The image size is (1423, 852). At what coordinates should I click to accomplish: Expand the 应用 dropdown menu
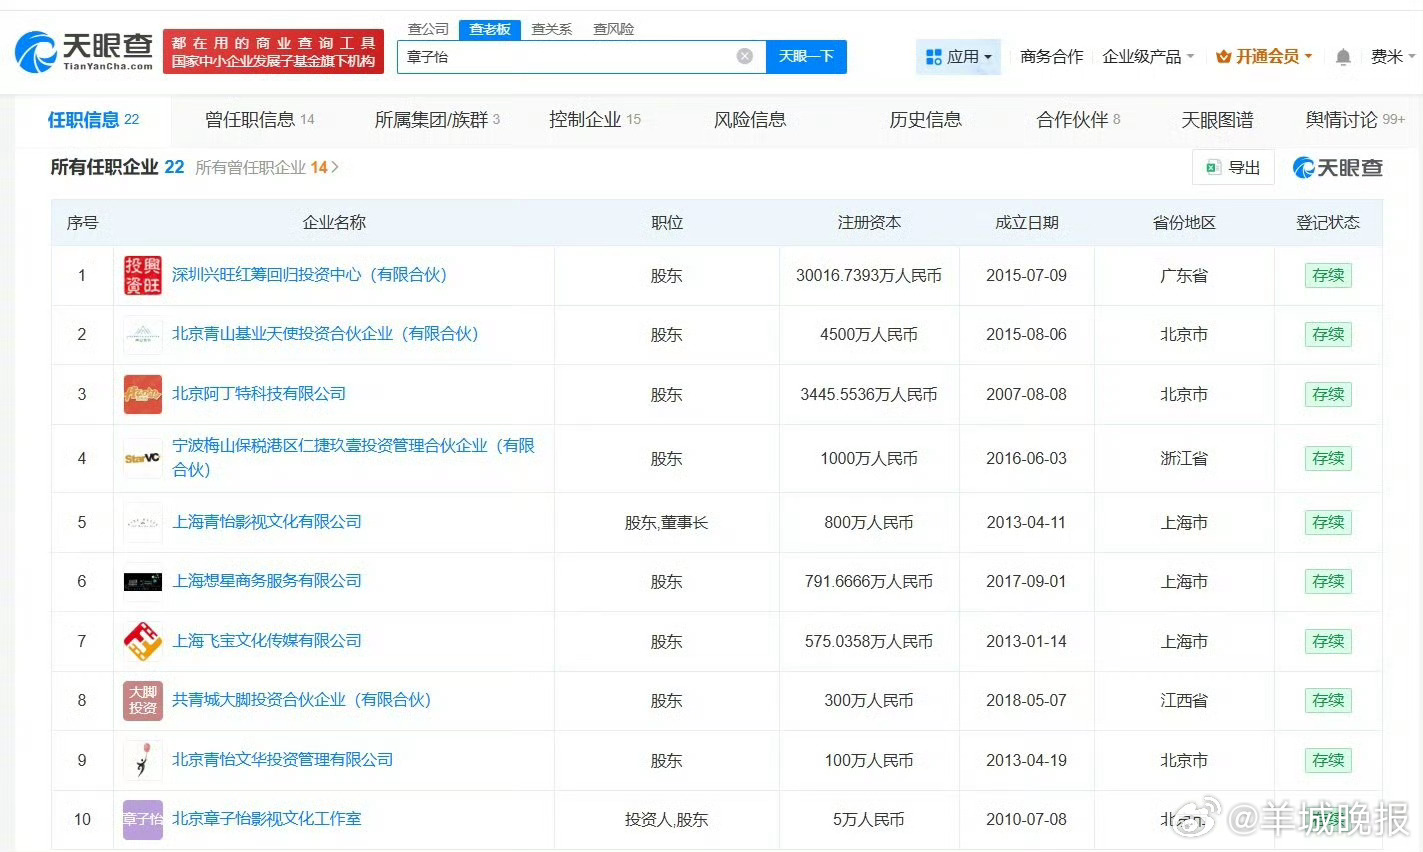pos(958,57)
